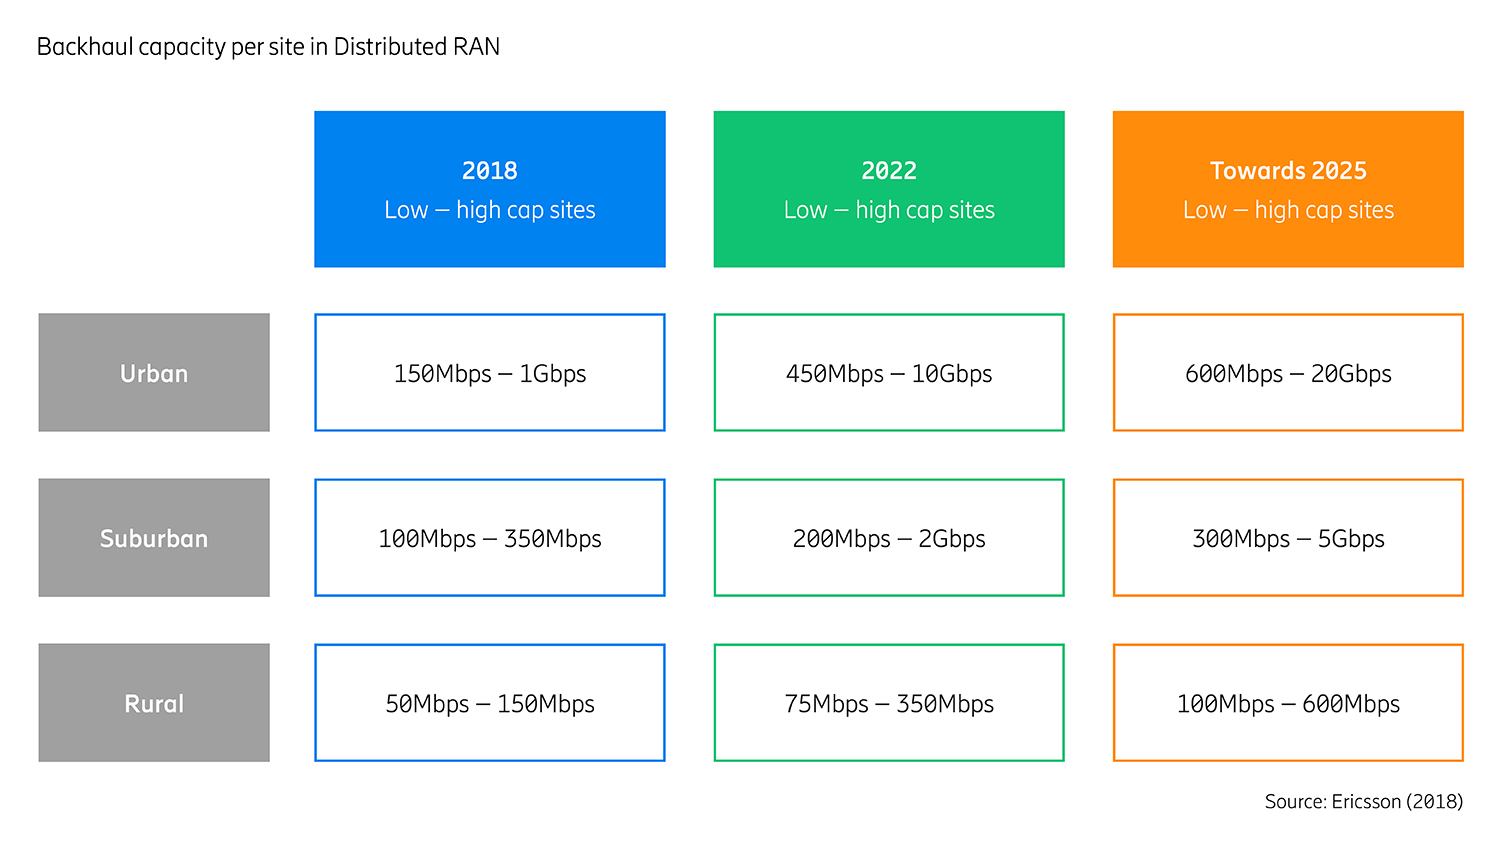Select the 100Mbps – 600Mbps Rural cell

[1287, 702]
